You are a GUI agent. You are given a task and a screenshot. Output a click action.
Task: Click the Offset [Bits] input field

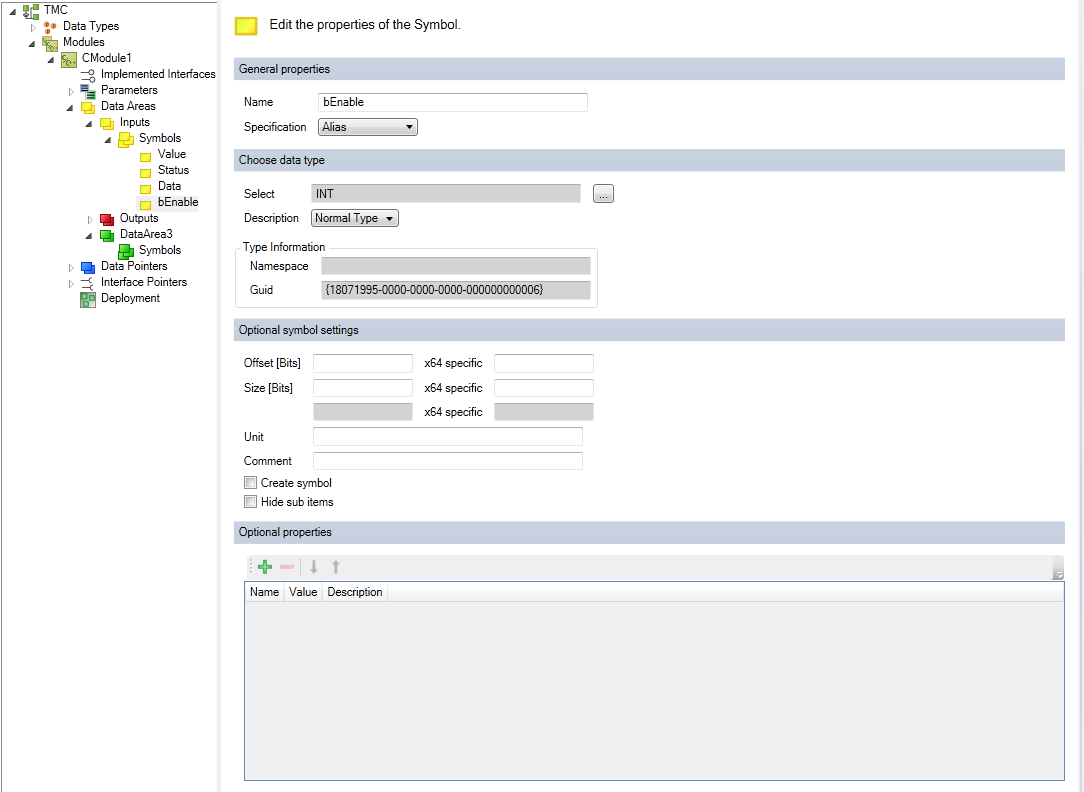click(363, 364)
